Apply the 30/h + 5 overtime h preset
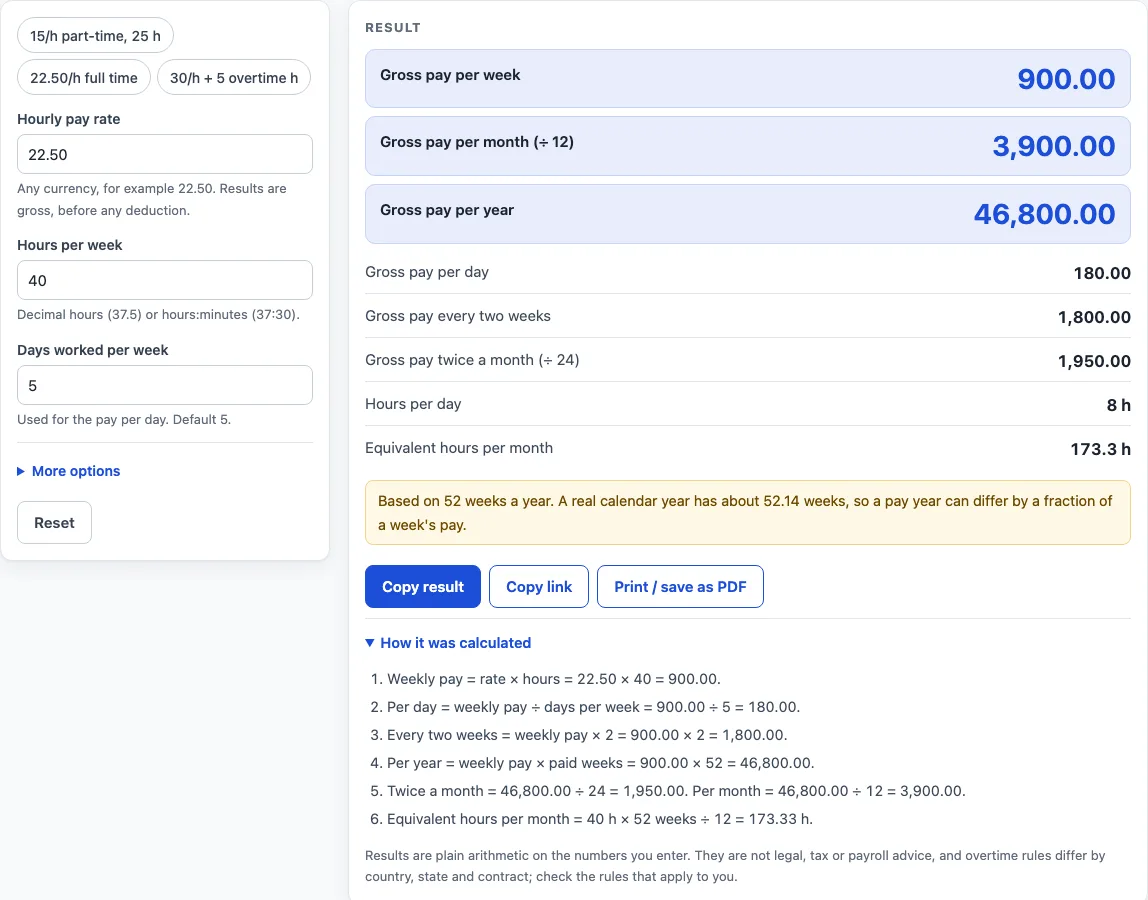1148x900 pixels. (x=234, y=78)
